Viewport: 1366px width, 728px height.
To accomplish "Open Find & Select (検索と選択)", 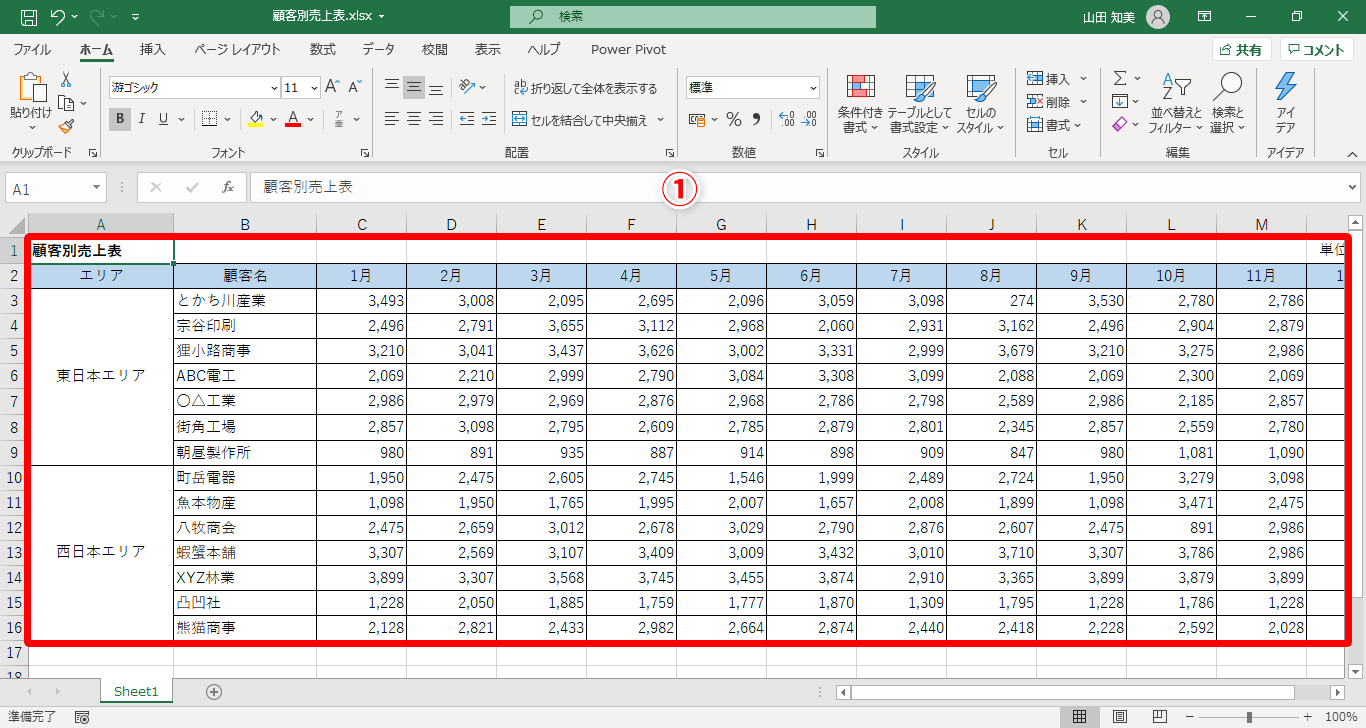I will [1227, 104].
